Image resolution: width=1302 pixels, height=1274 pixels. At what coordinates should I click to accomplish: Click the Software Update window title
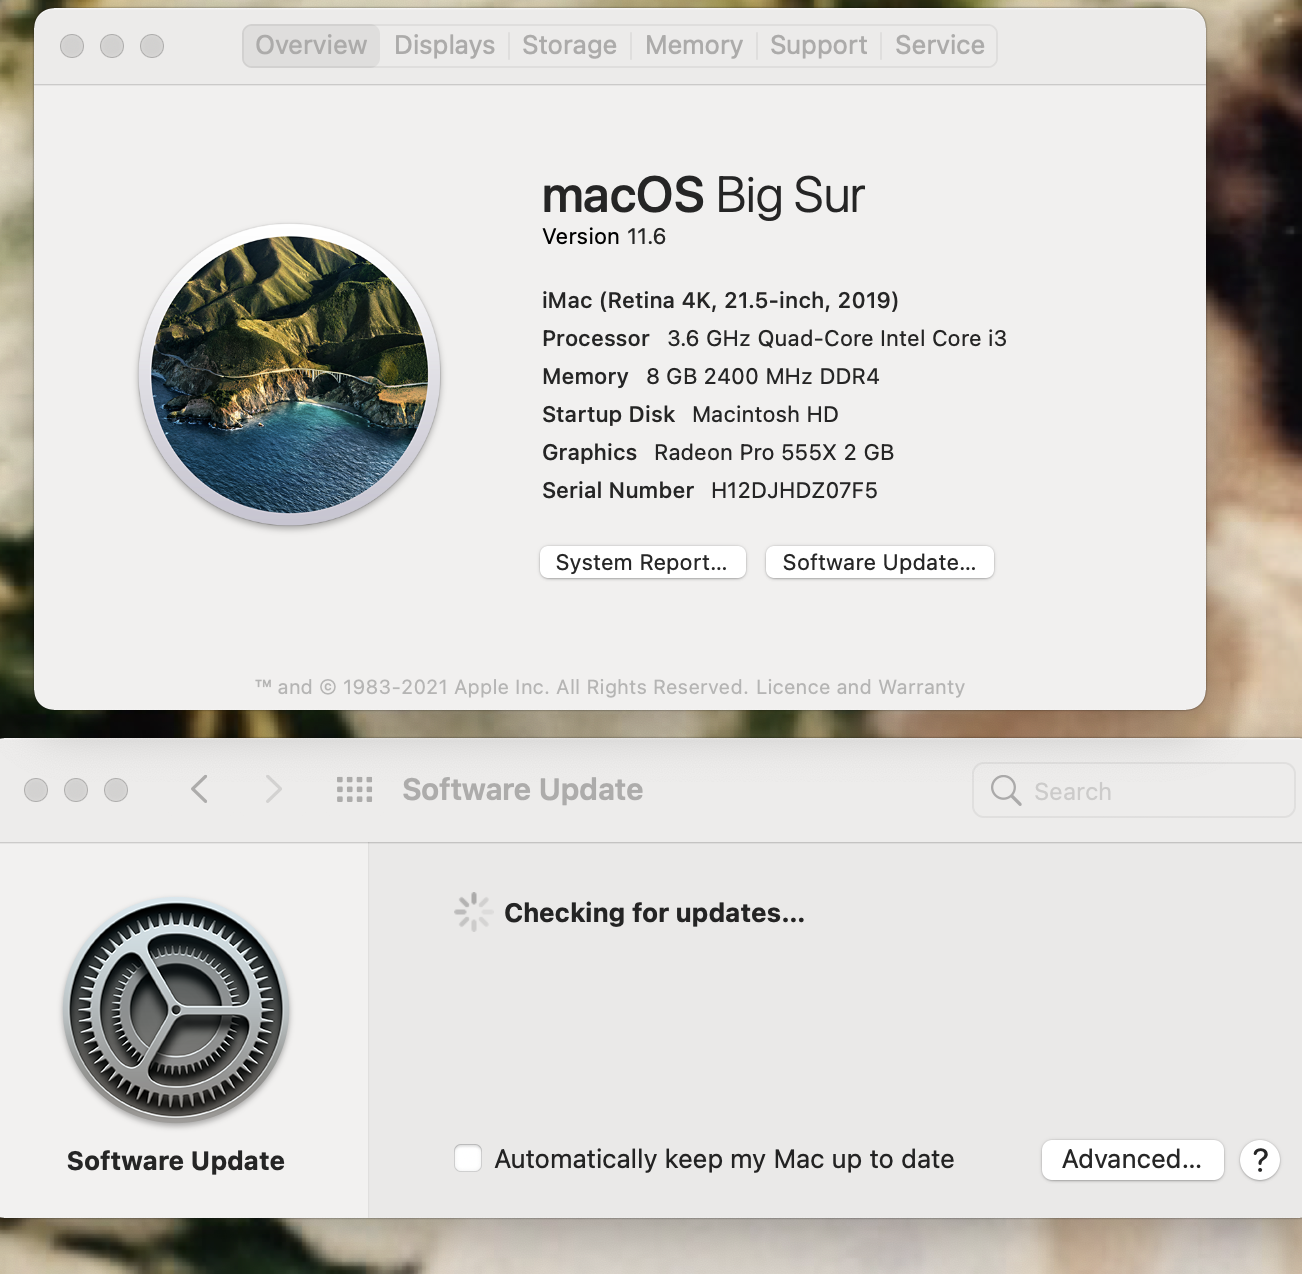(523, 790)
